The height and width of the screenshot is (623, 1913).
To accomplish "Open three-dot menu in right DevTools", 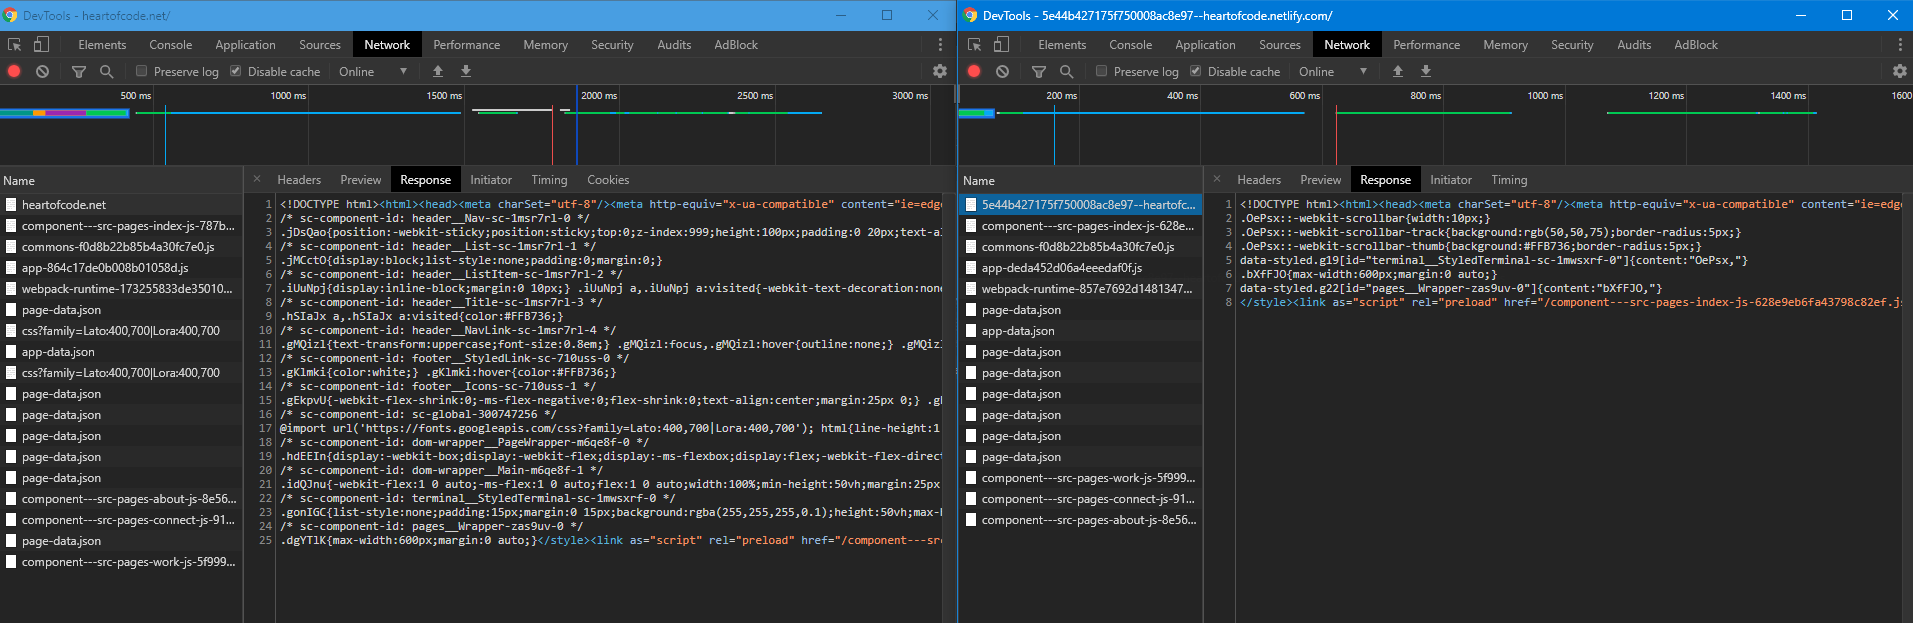I will 1900,45.
